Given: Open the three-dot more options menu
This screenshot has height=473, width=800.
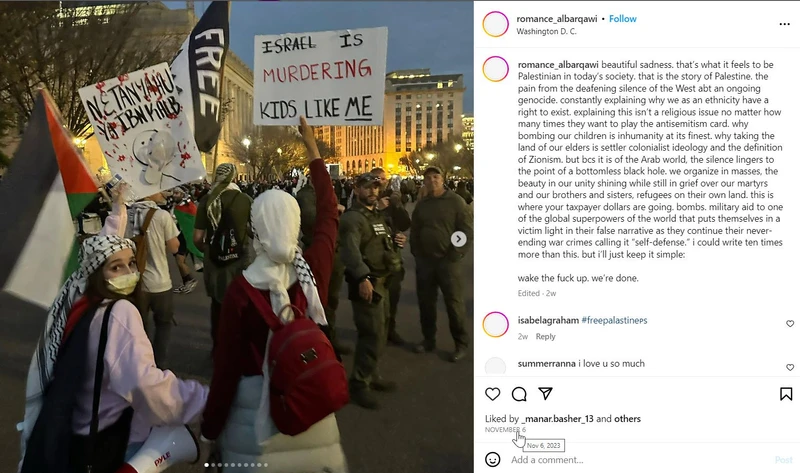Looking at the screenshot, I should 784,24.
